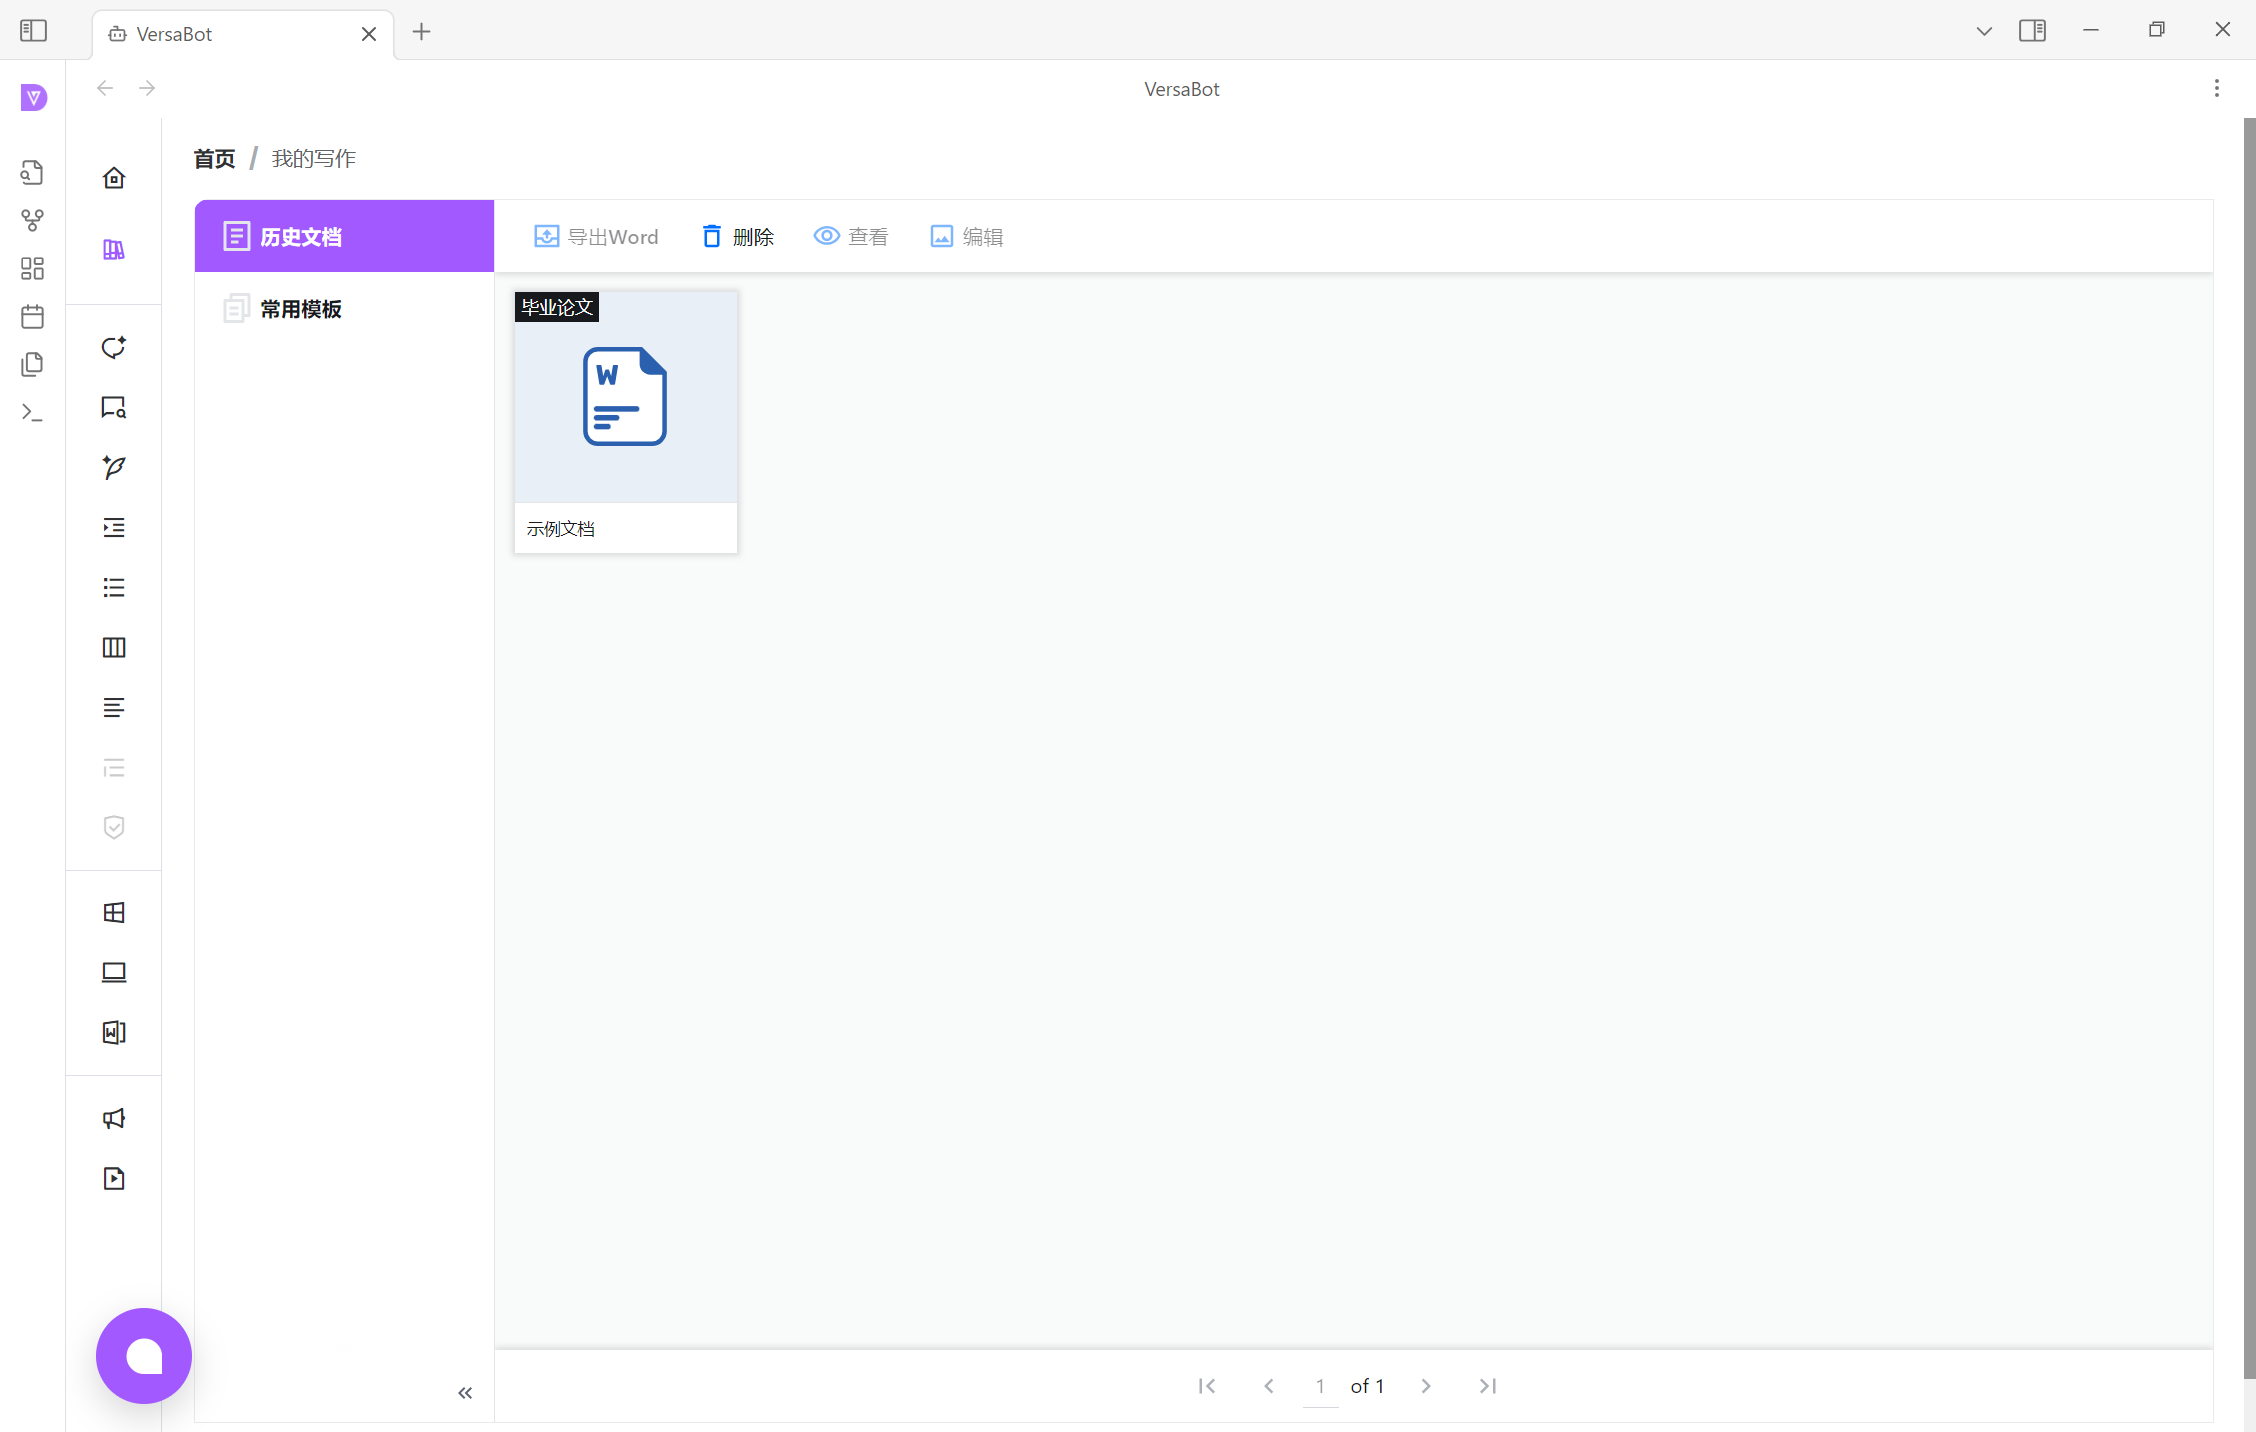Click the megaphone announcement icon

(114, 1118)
